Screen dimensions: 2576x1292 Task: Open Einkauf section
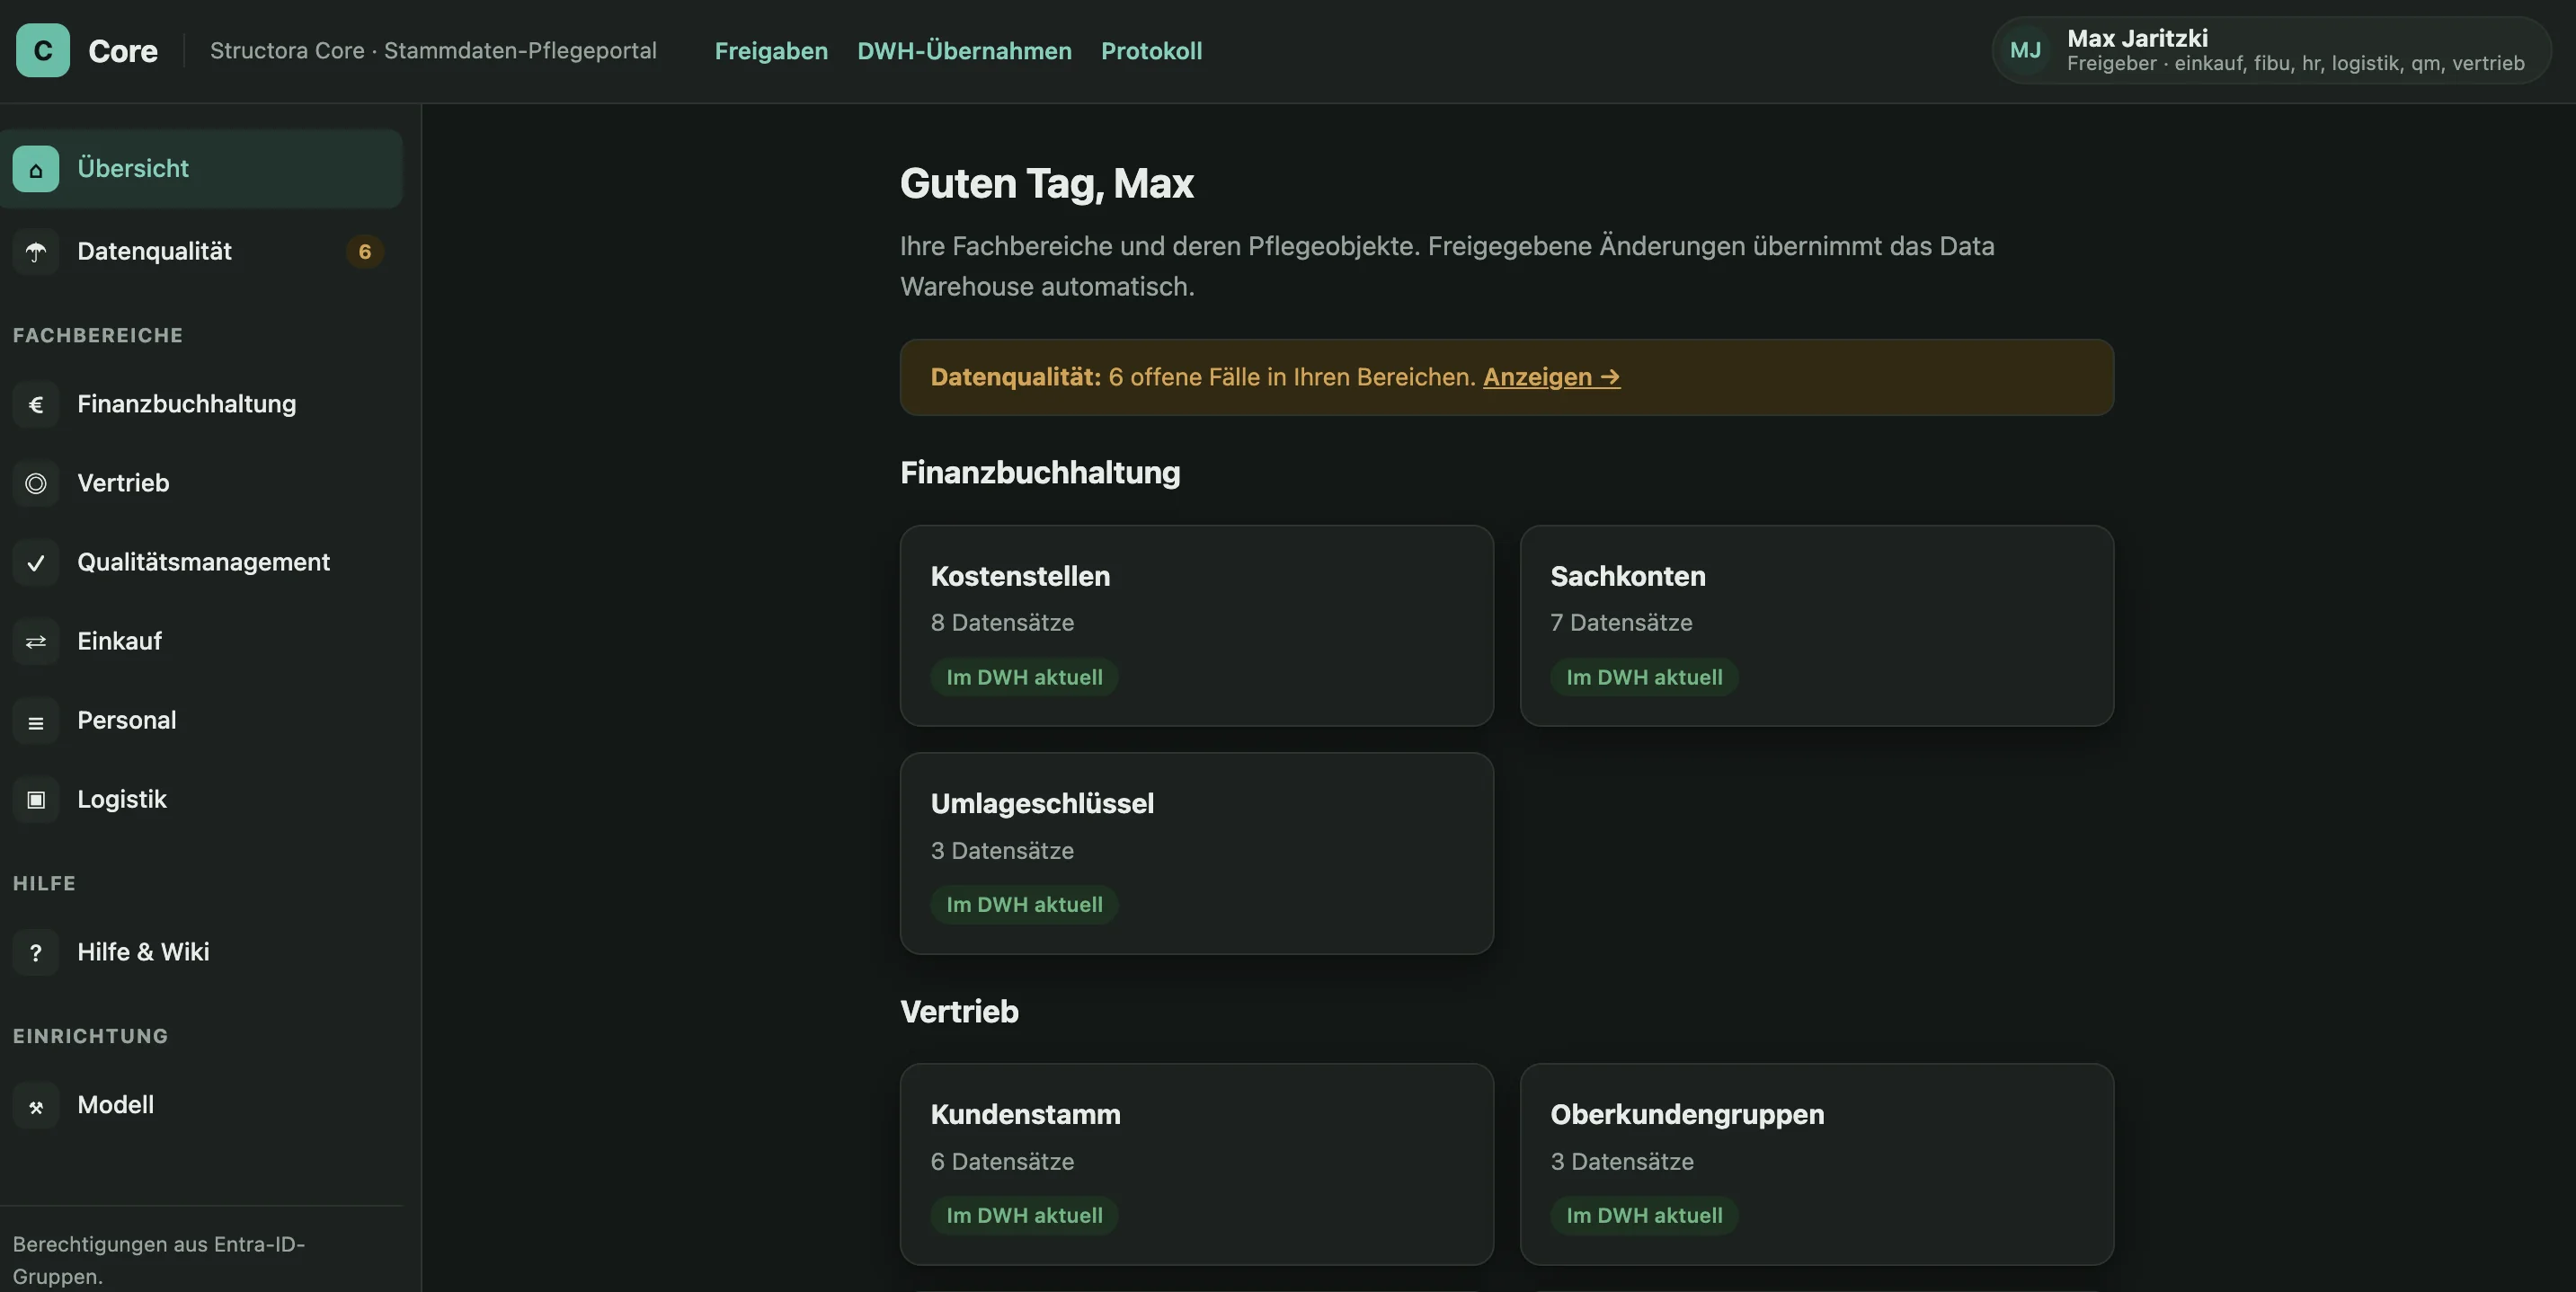(201, 641)
